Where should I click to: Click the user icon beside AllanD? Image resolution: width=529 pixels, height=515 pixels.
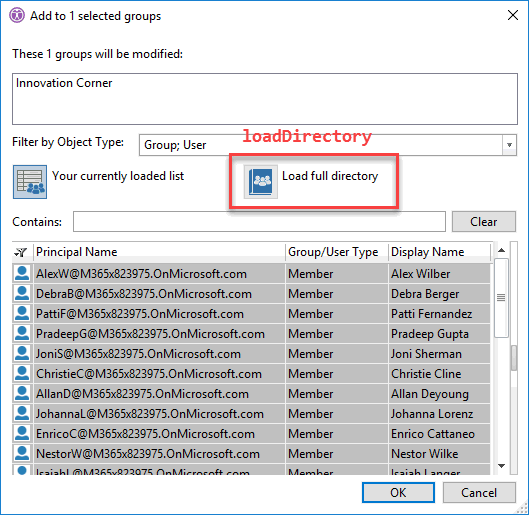[x=22, y=393]
